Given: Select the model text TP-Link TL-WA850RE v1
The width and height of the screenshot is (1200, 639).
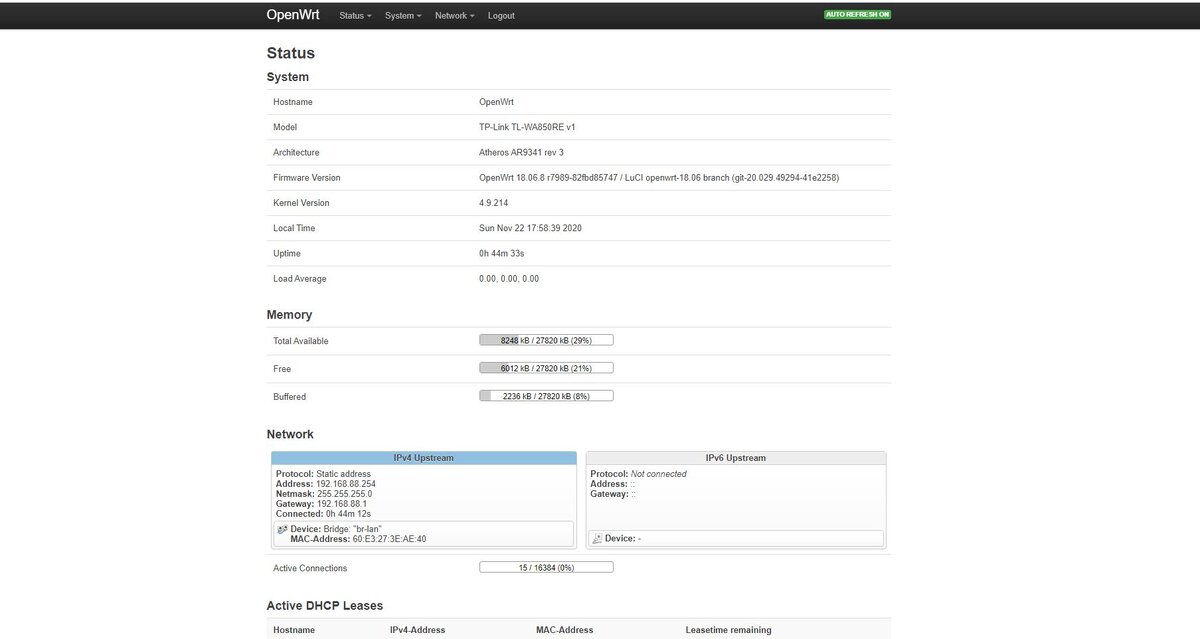Looking at the screenshot, I should 527,127.
